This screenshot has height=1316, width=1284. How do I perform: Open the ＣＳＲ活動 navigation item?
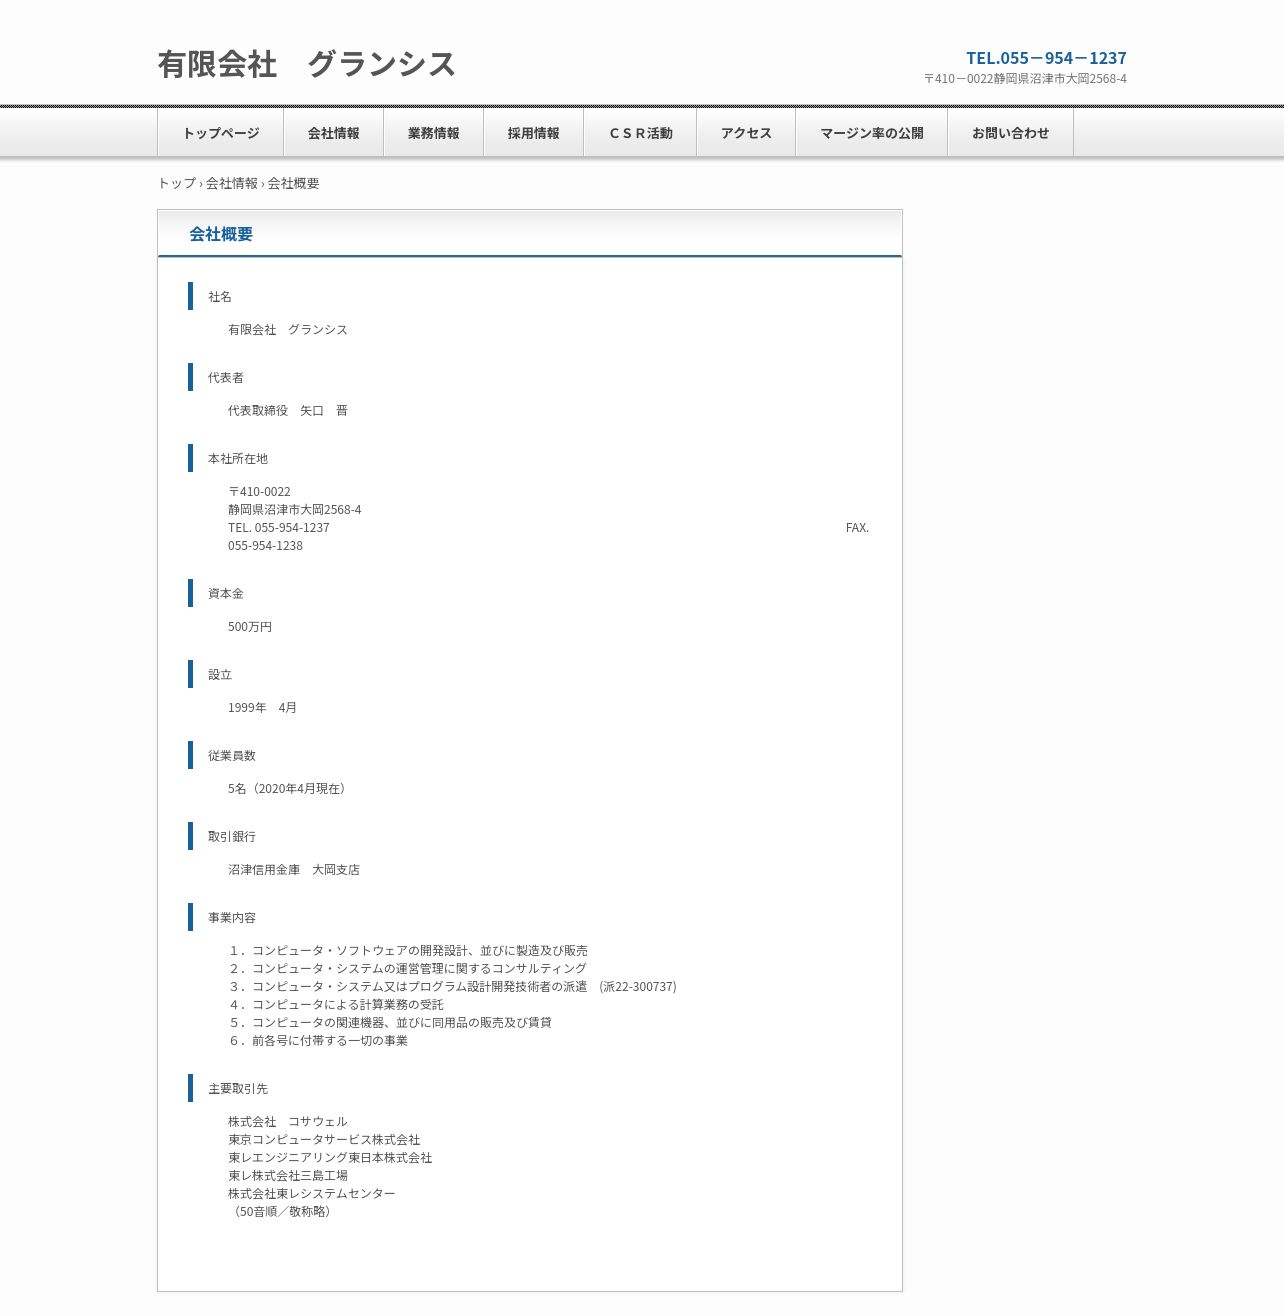tap(640, 133)
